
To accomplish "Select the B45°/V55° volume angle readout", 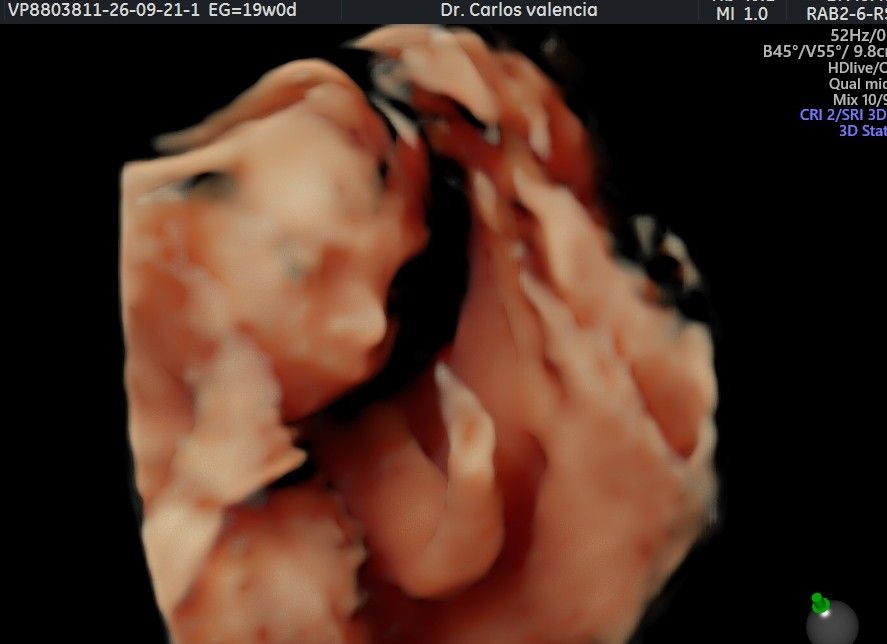I will (825, 51).
